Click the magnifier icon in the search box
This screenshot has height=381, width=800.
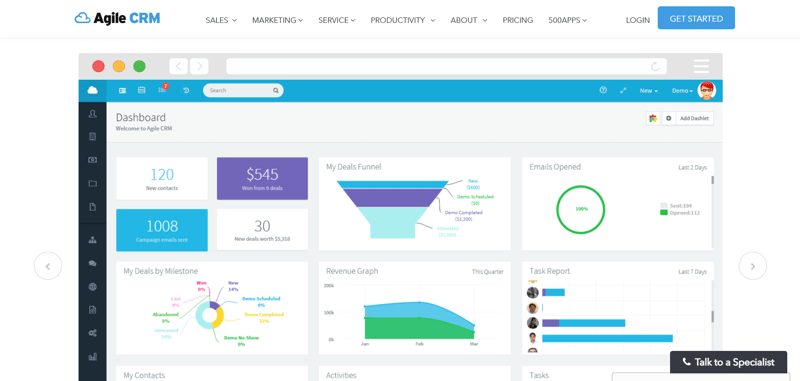[x=276, y=90]
